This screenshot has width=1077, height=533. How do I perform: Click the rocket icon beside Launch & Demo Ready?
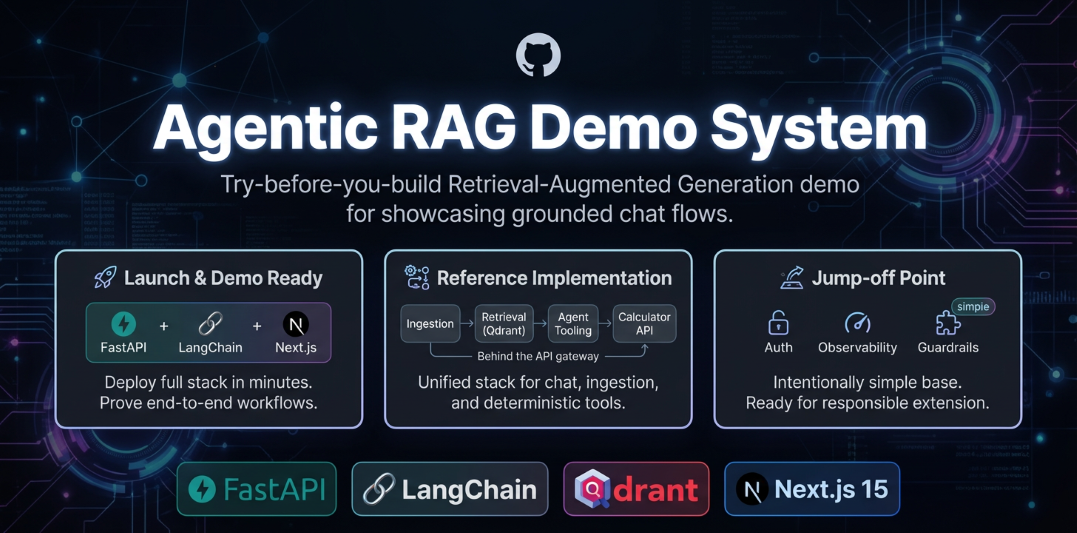pyautogui.click(x=105, y=278)
